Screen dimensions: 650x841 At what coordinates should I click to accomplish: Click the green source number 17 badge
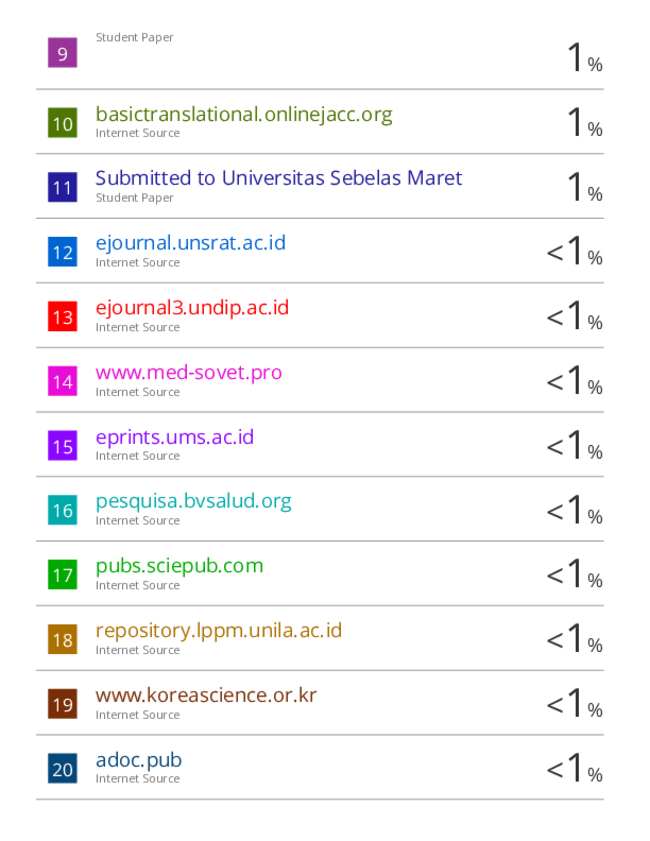[x=62, y=574]
